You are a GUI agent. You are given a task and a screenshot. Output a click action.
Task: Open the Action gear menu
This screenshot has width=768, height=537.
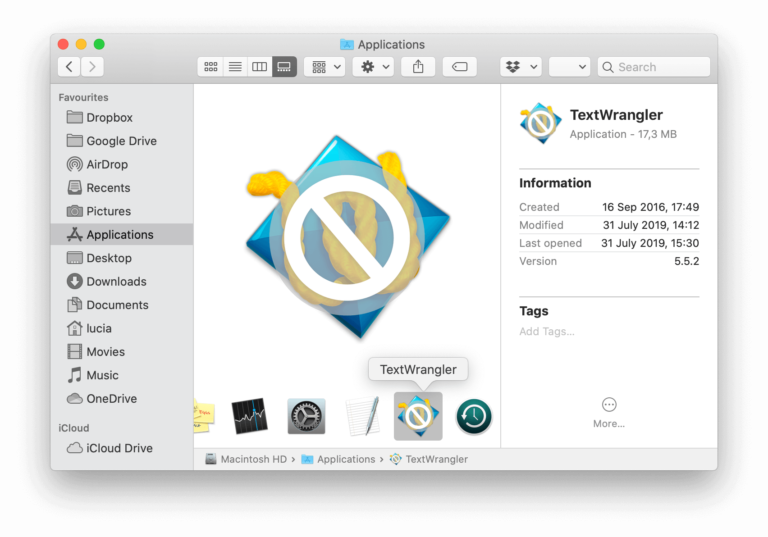[375, 67]
